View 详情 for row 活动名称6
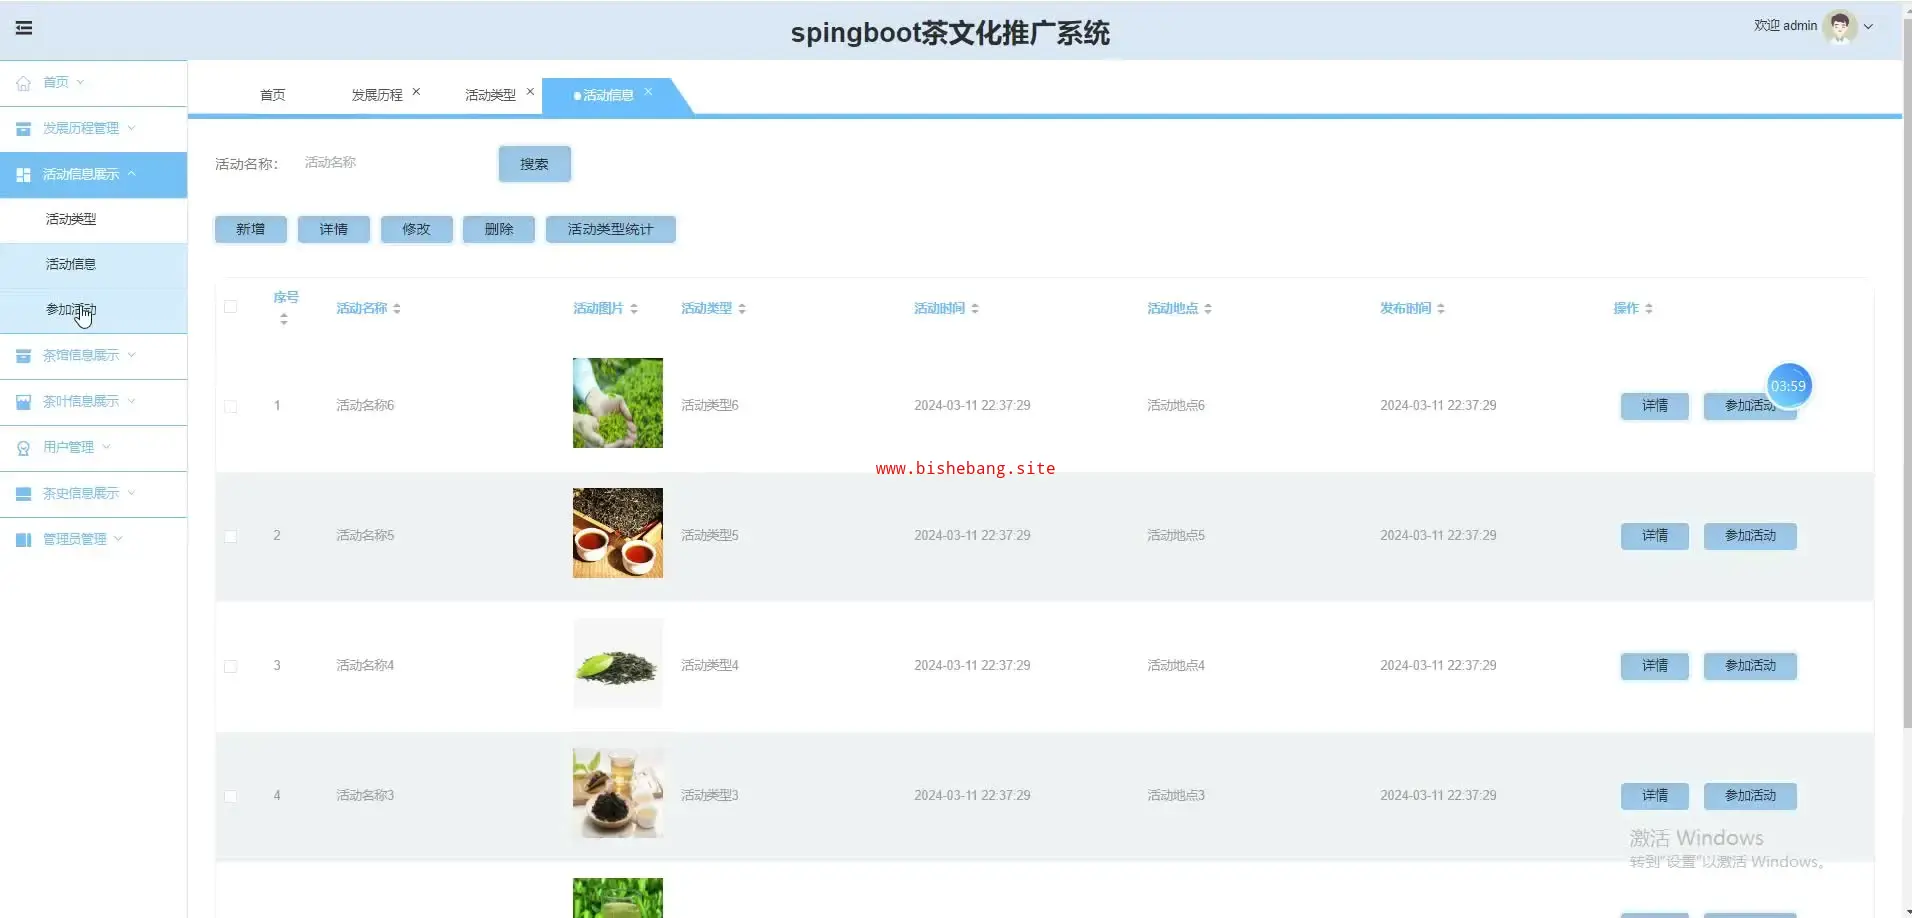 [1655, 406]
